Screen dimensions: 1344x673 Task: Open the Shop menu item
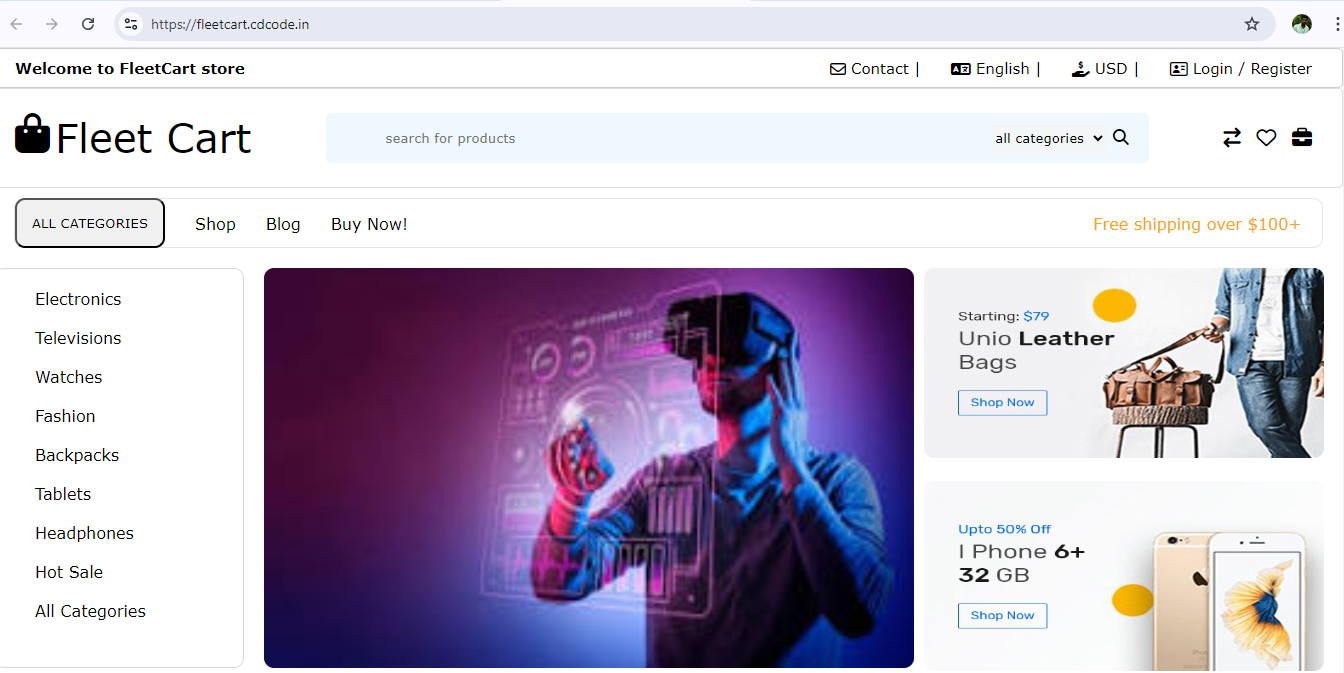[x=215, y=224]
